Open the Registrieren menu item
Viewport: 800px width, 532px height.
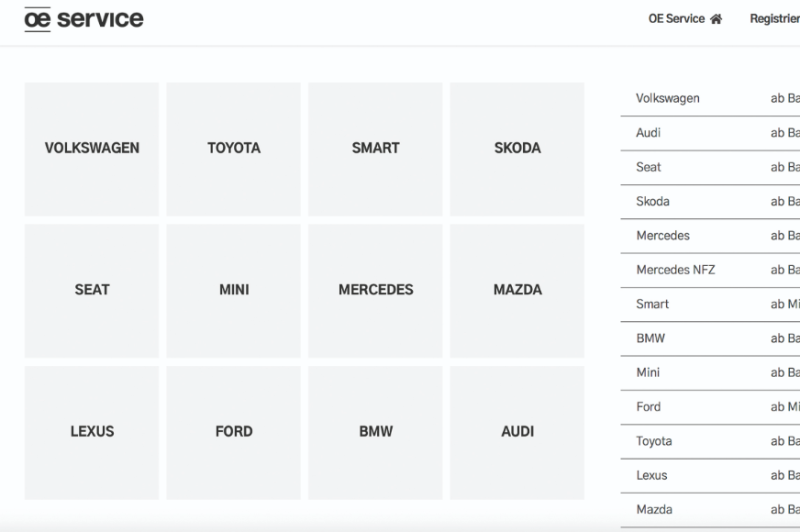tap(775, 19)
